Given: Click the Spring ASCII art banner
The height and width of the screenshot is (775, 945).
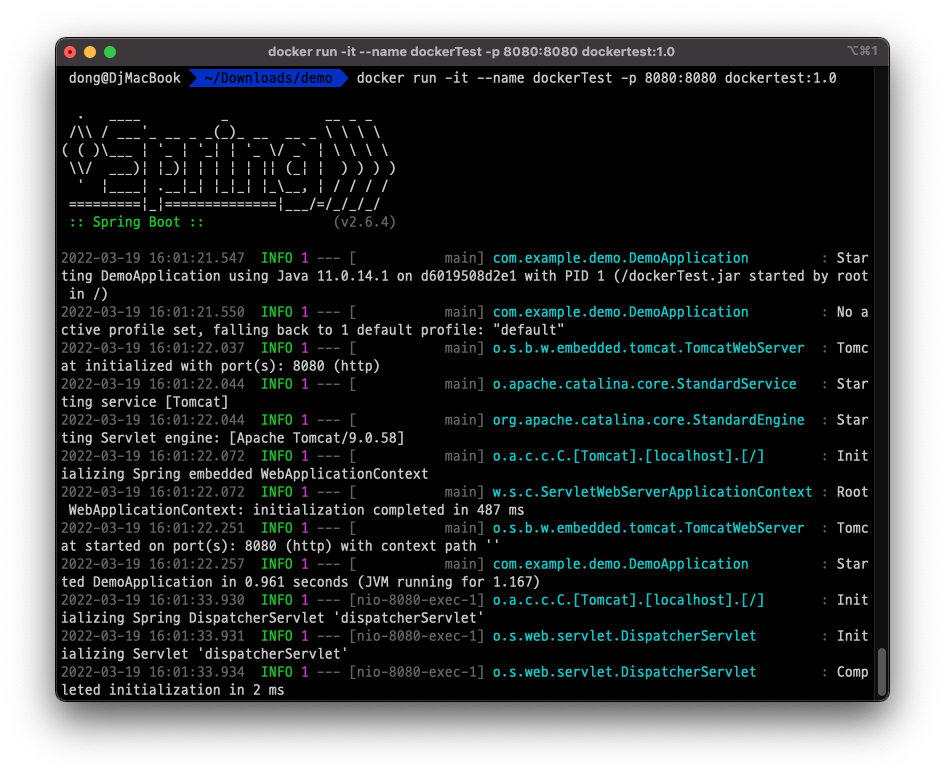Looking at the screenshot, I should click(229, 162).
